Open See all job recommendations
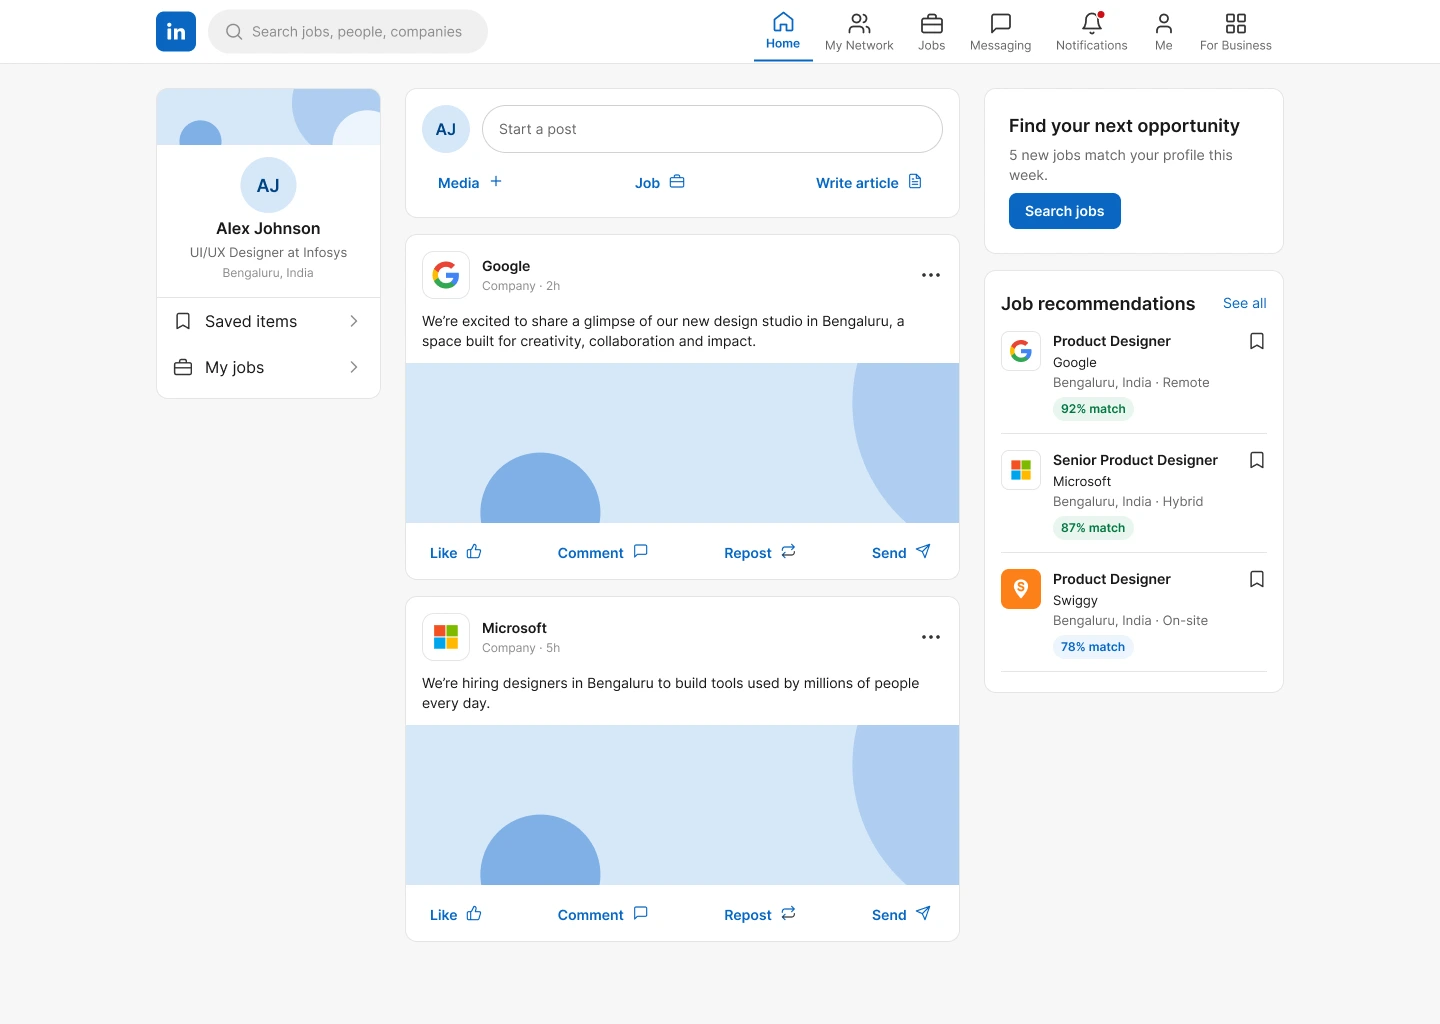1440x1024 pixels. [1245, 303]
